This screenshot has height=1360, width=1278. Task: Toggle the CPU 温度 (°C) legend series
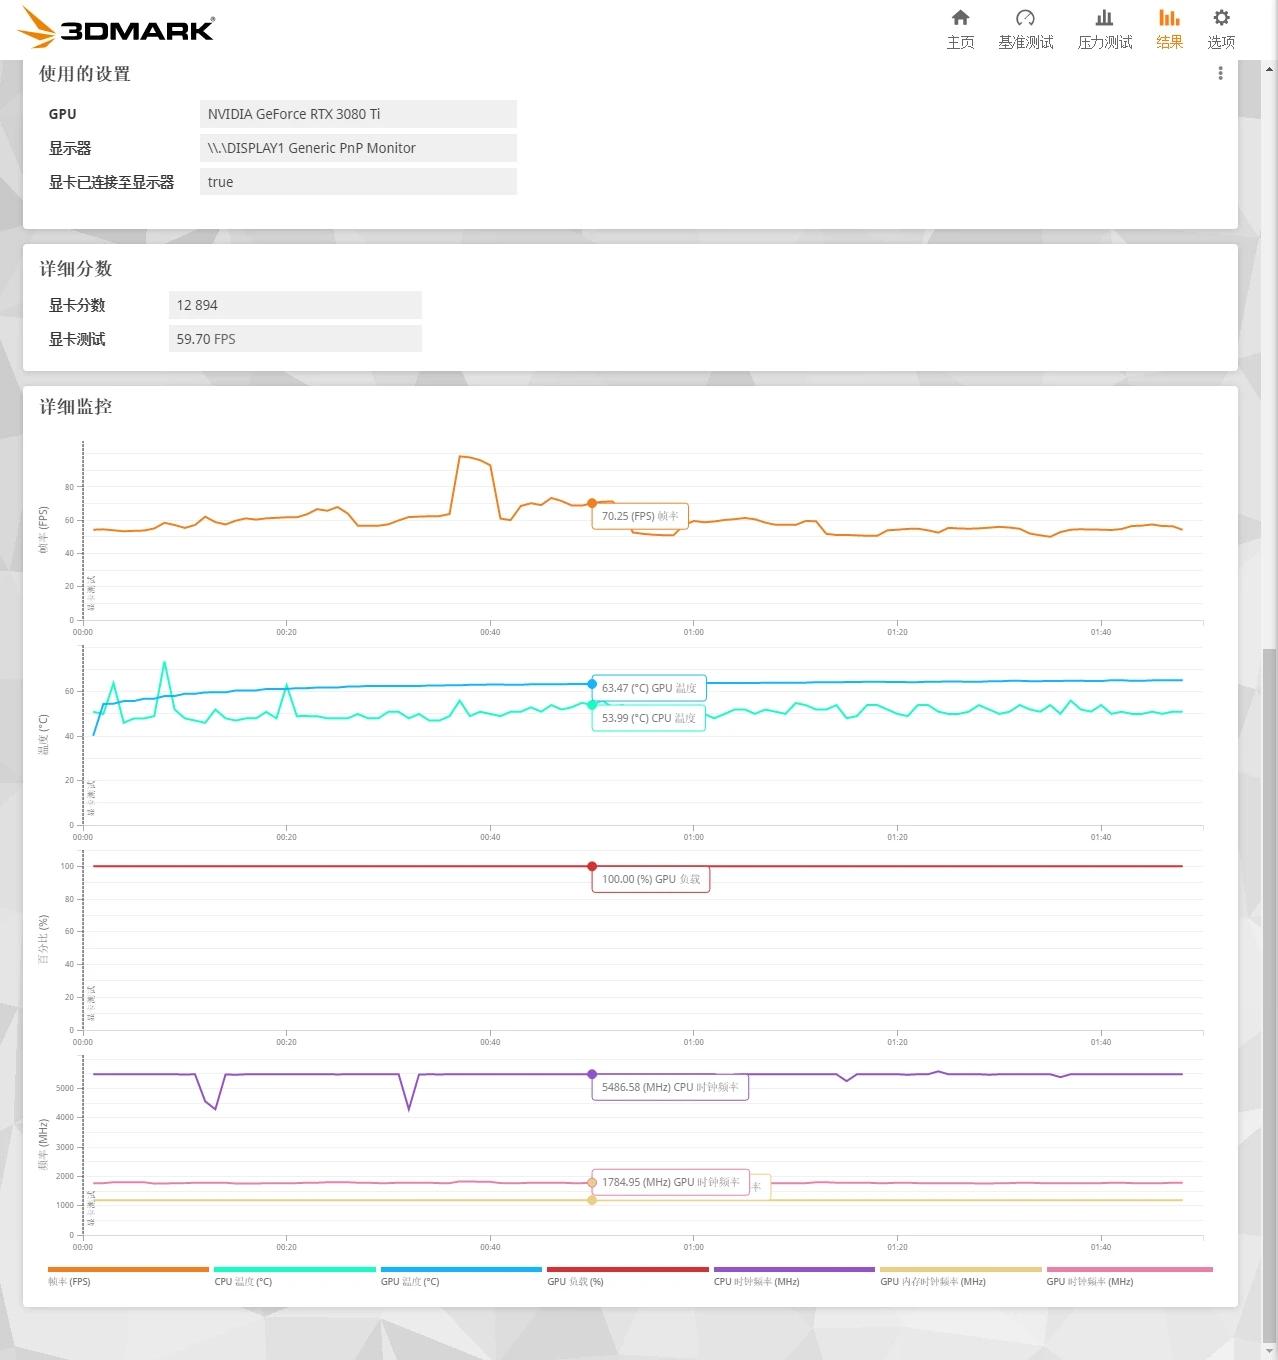(243, 1281)
